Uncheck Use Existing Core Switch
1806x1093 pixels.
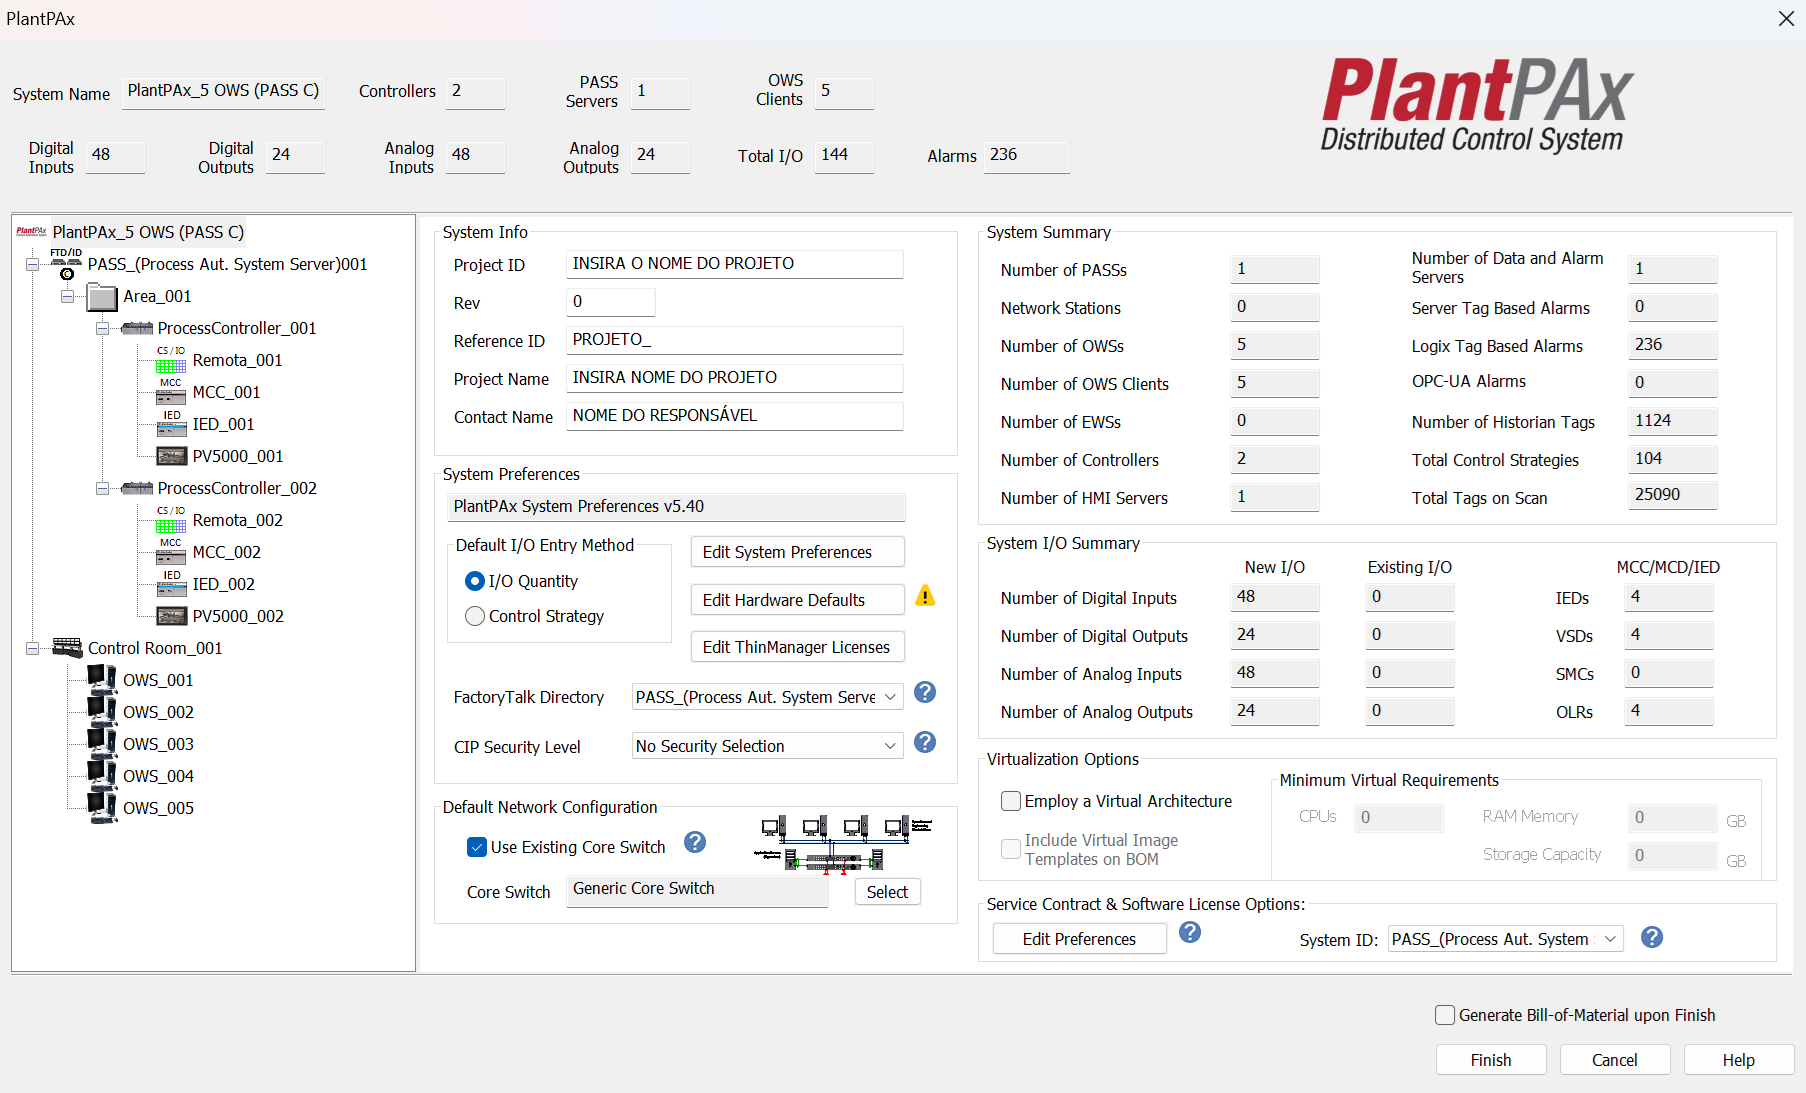[477, 847]
